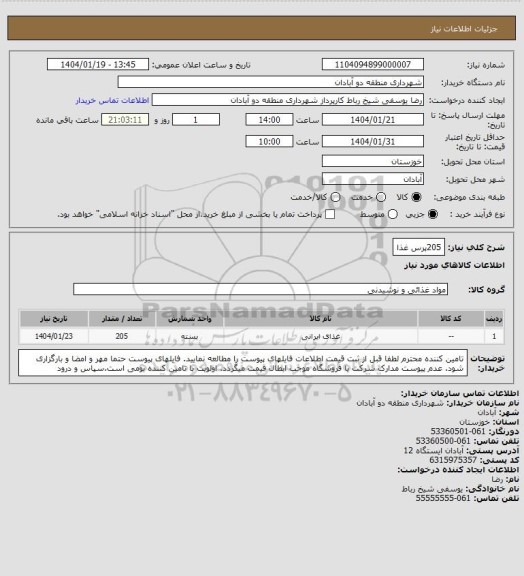Click the family name یوسفی شیخ رباط
The width and height of the screenshot is (524, 576).
[x=432, y=489]
